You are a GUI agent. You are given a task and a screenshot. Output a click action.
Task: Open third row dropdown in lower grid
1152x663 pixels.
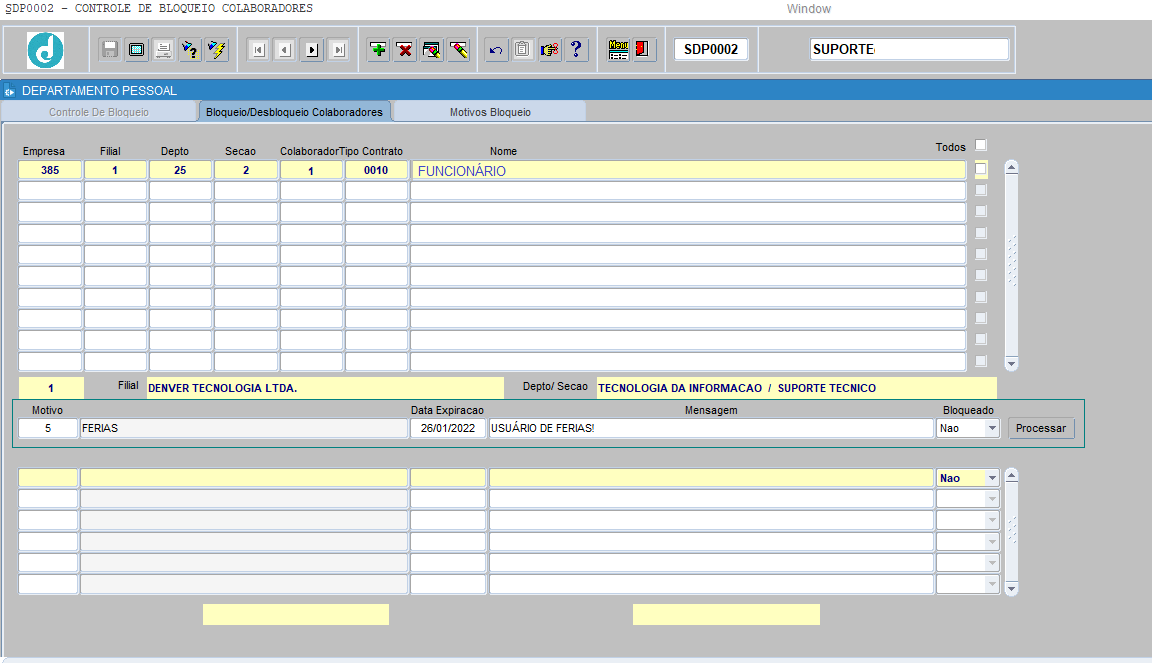pos(993,520)
